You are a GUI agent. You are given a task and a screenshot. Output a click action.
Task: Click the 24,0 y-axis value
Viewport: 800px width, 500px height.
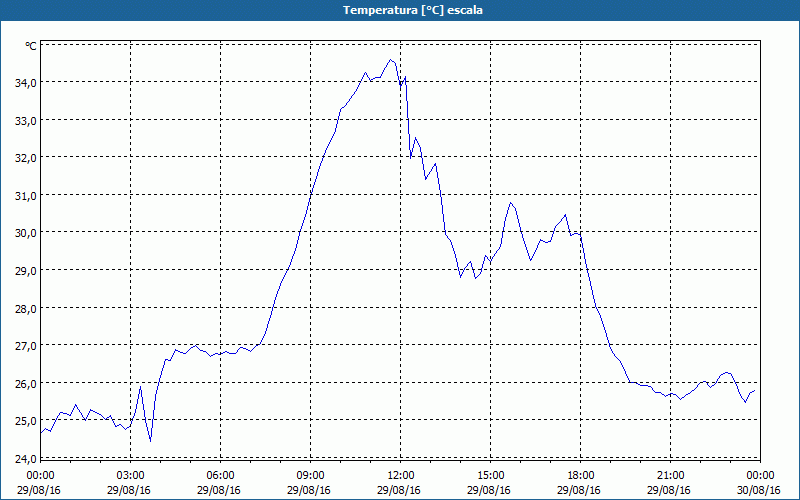tap(26, 459)
